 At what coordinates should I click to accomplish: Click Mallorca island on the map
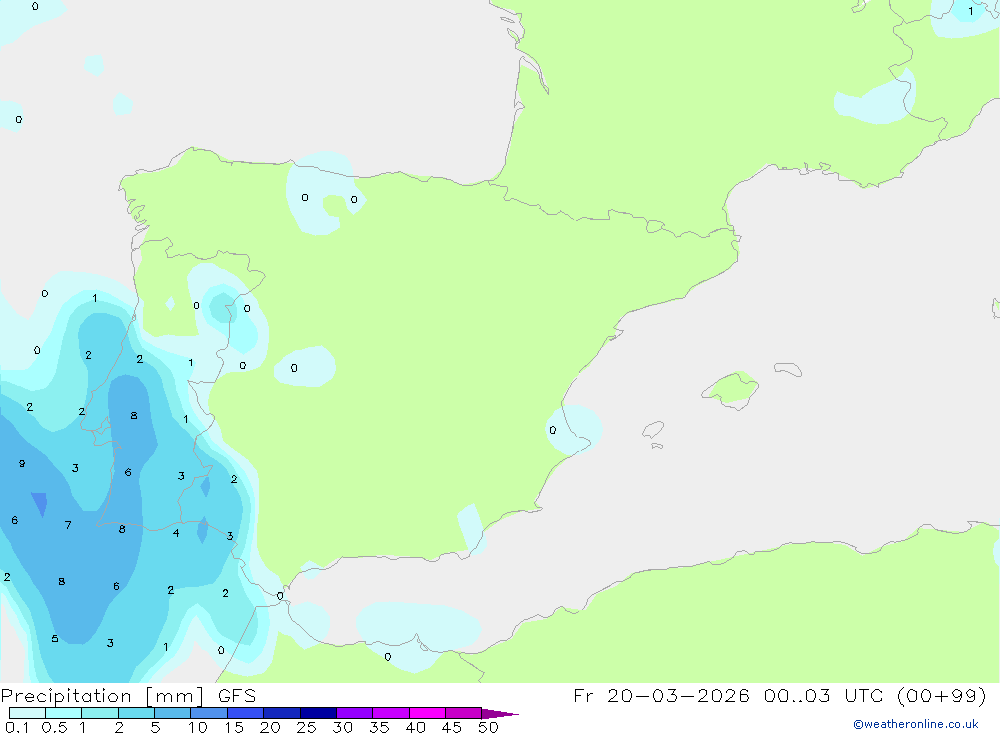tap(731, 390)
